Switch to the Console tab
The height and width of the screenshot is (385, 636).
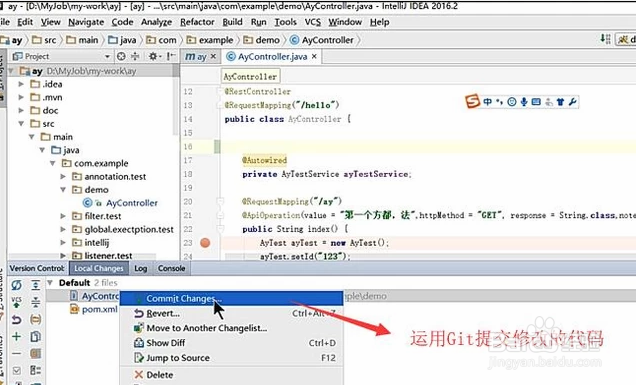coord(172,268)
